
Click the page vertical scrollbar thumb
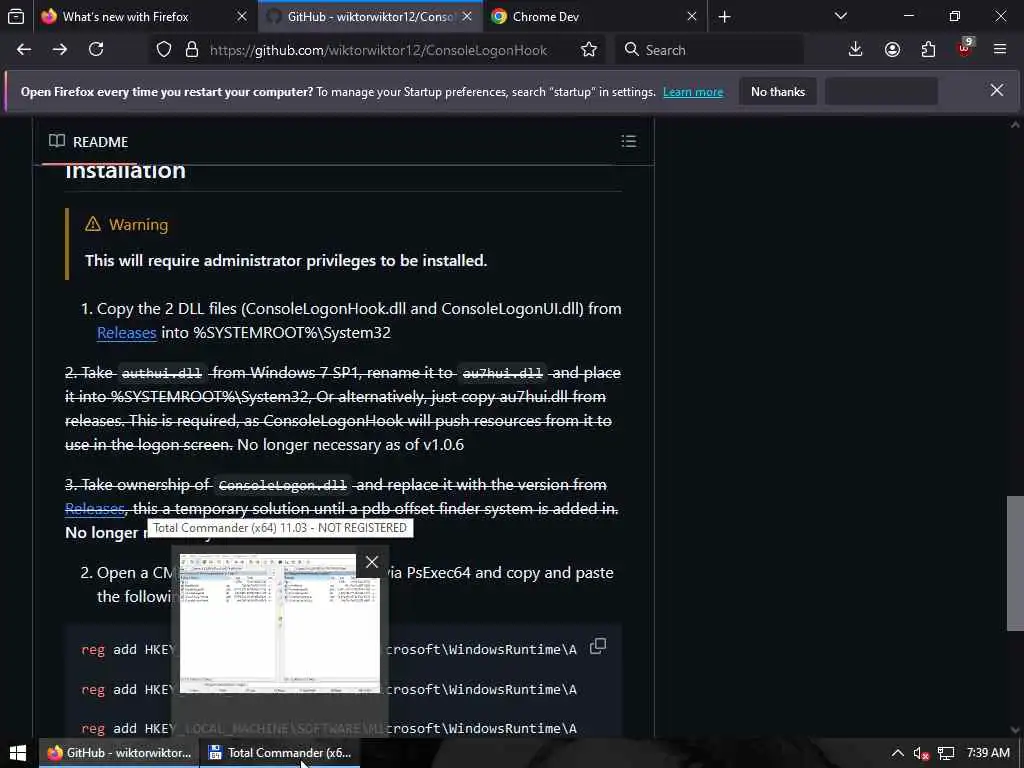tap(1015, 564)
